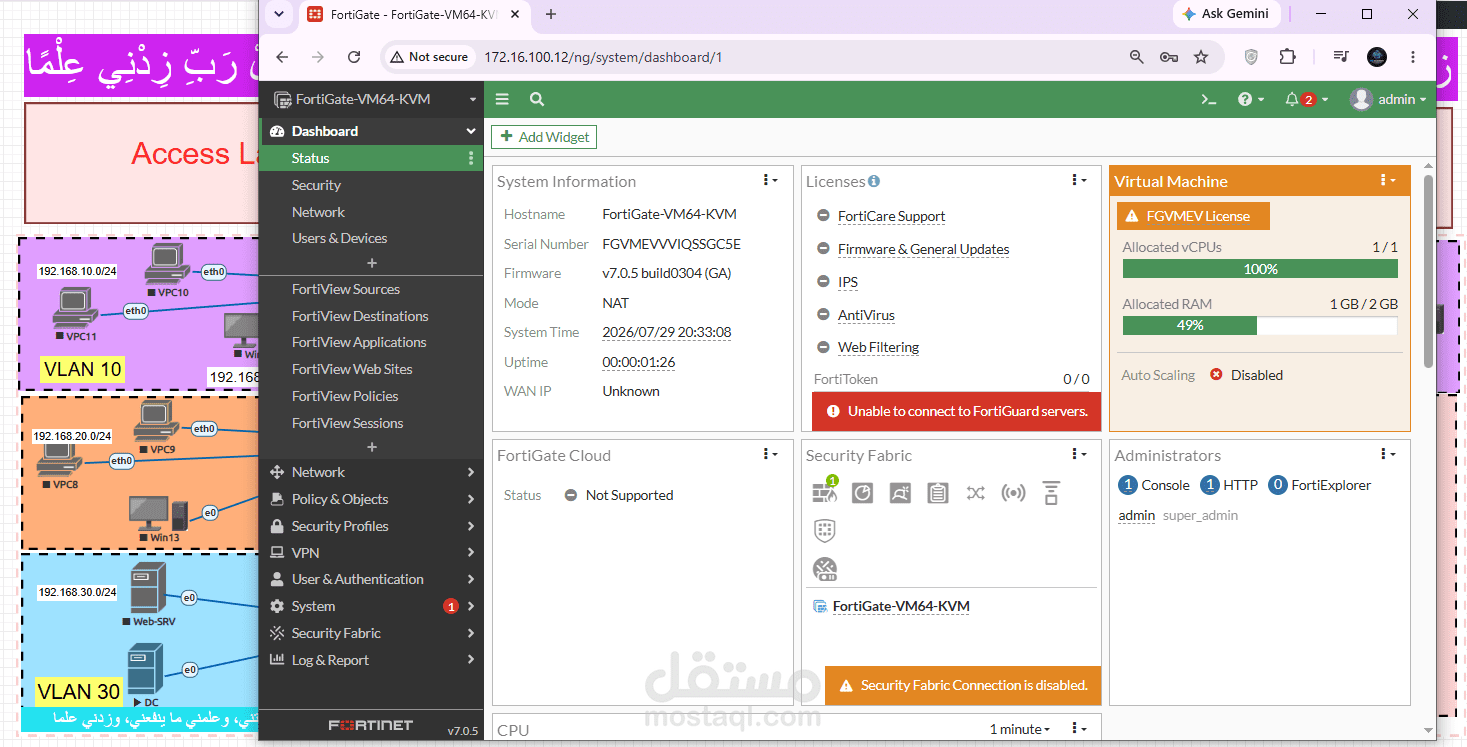Expand the Network menu in sidebar
This screenshot has width=1467, height=747.
[371, 472]
